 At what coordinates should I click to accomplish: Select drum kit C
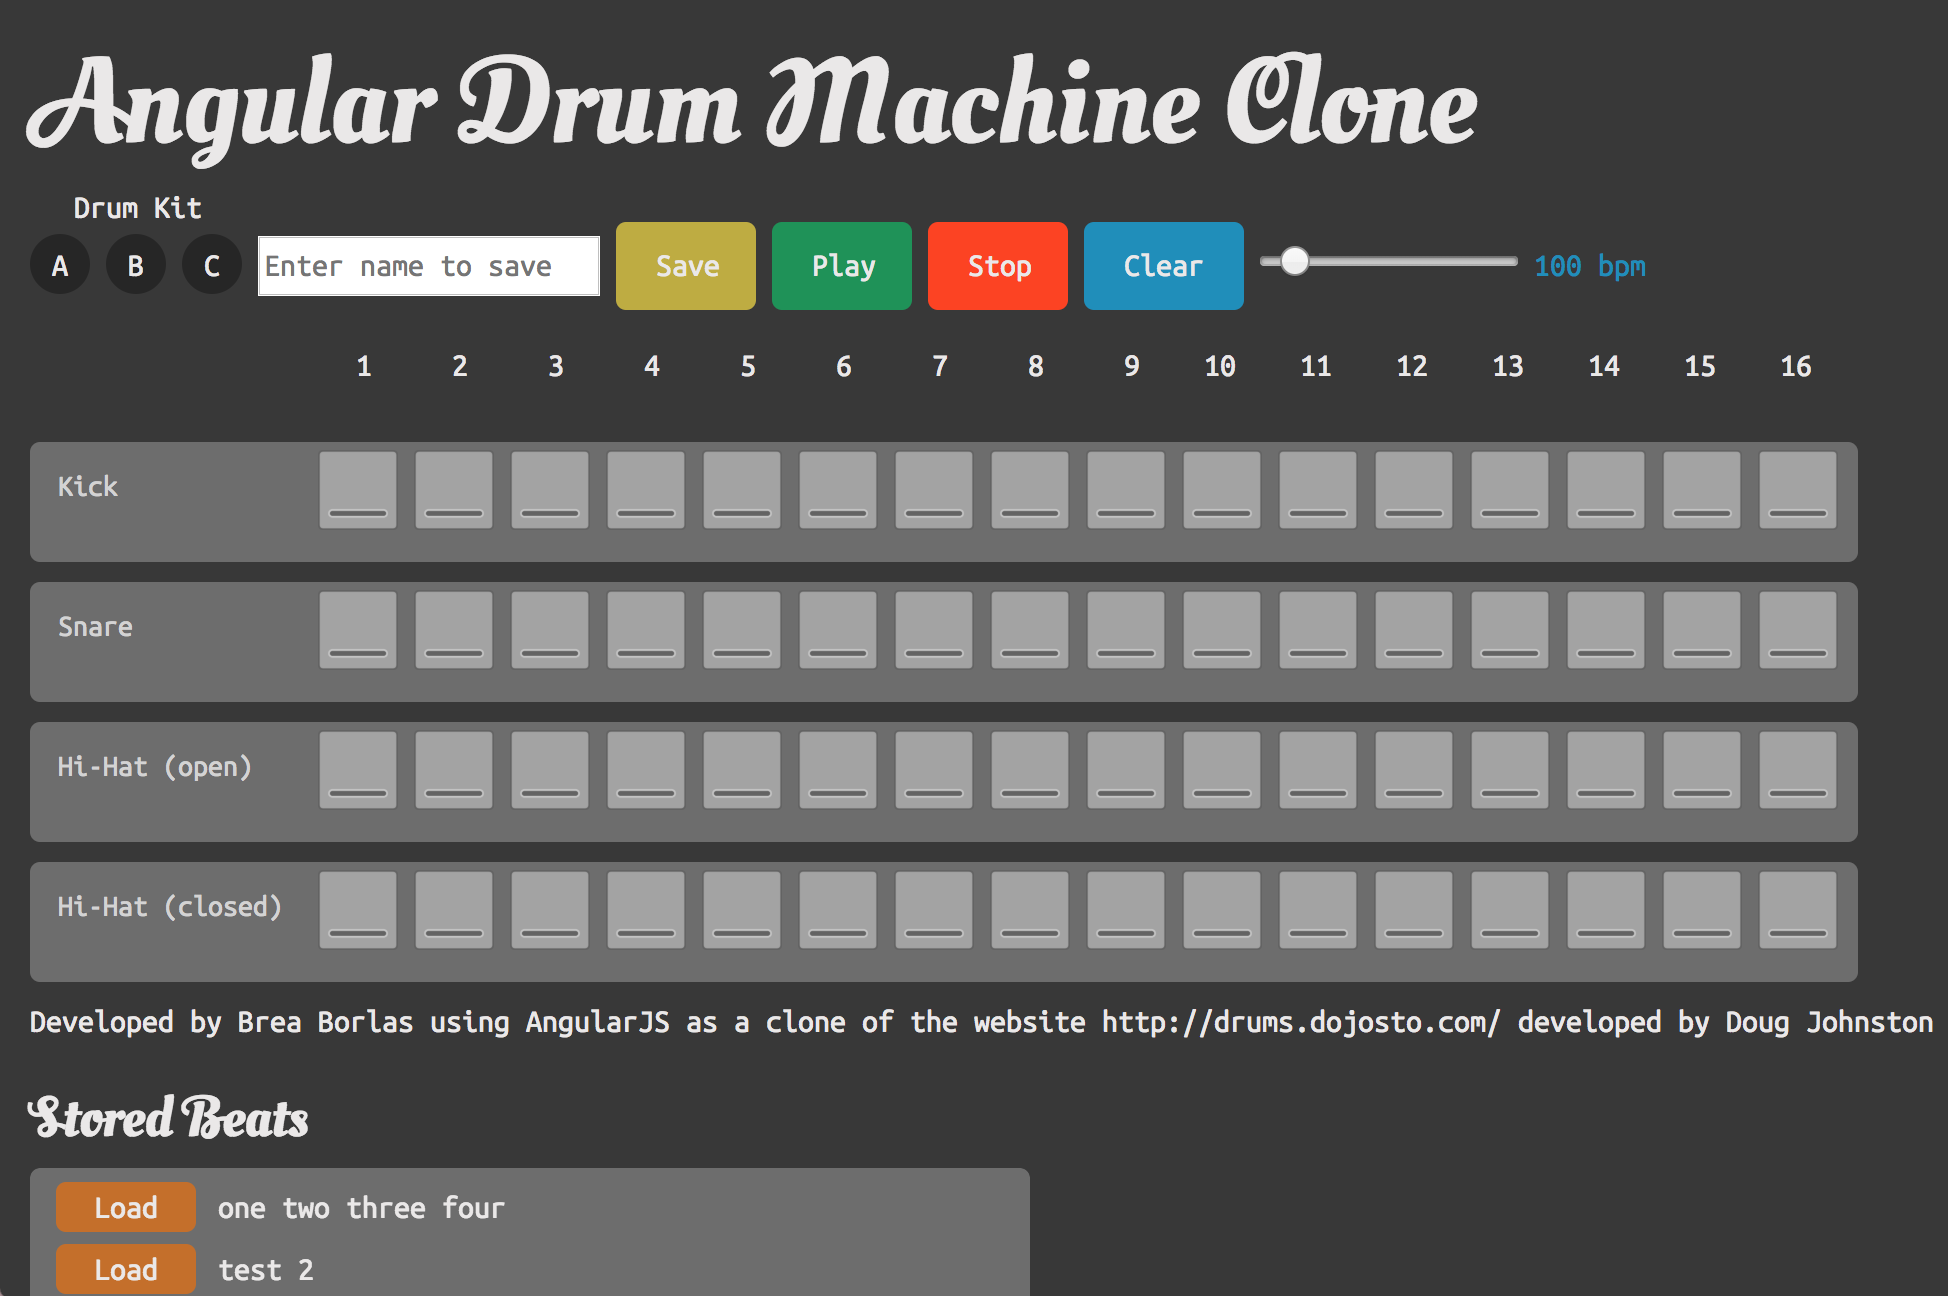pyautogui.click(x=212, y=265)
